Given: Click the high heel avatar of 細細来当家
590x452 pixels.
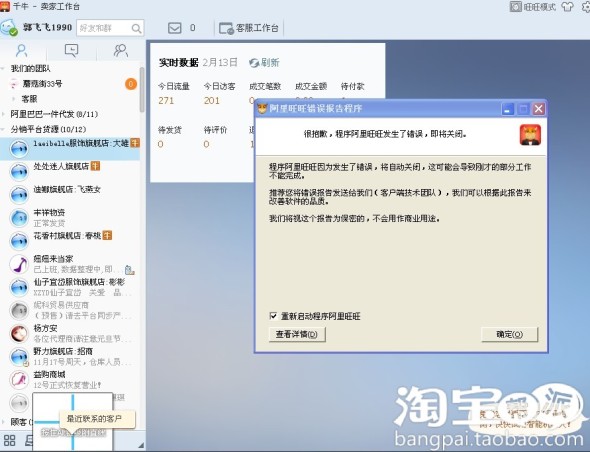Looking at the screenshot, I should click(x=19, y=264).
